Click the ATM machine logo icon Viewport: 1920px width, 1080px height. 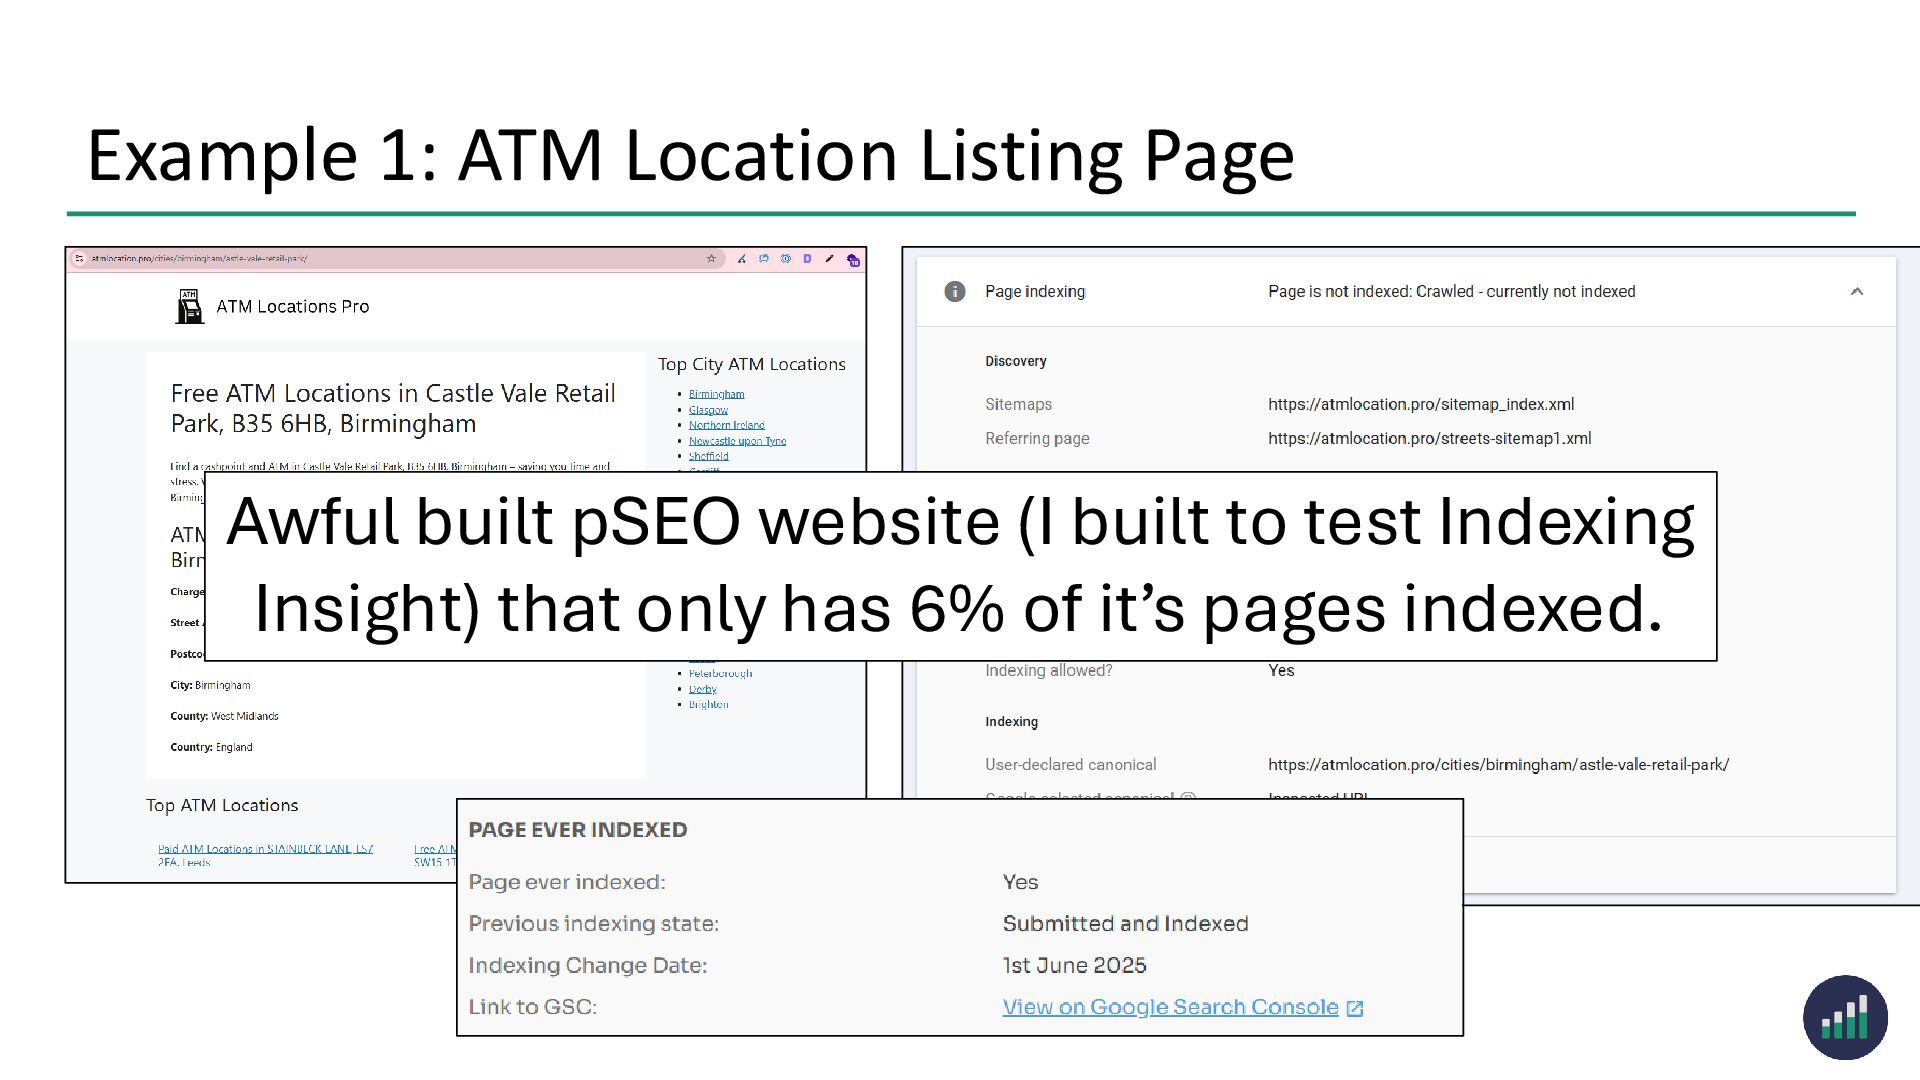[189, 307]
